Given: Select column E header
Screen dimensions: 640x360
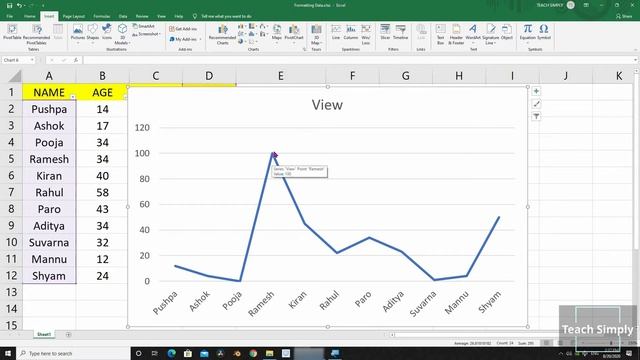Looking at the screenshot, I should pos(280,76).
